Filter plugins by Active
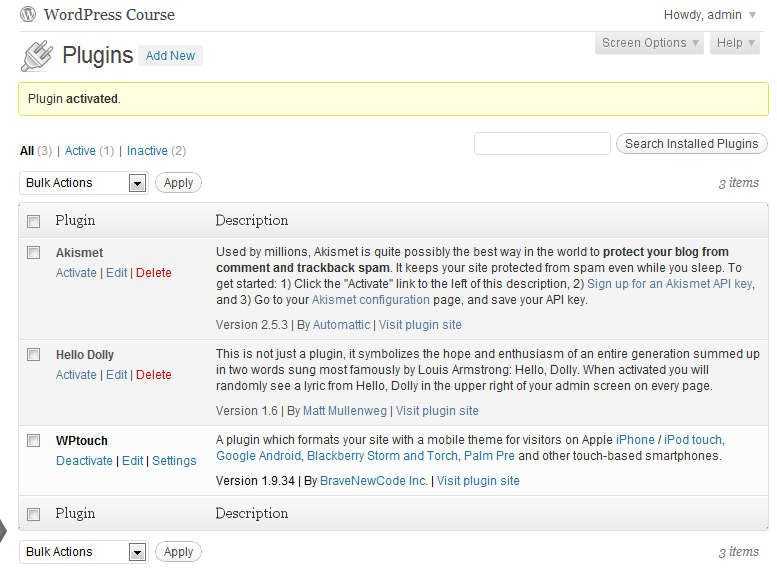This screenshot has width=777, height=574. [80, 151]
